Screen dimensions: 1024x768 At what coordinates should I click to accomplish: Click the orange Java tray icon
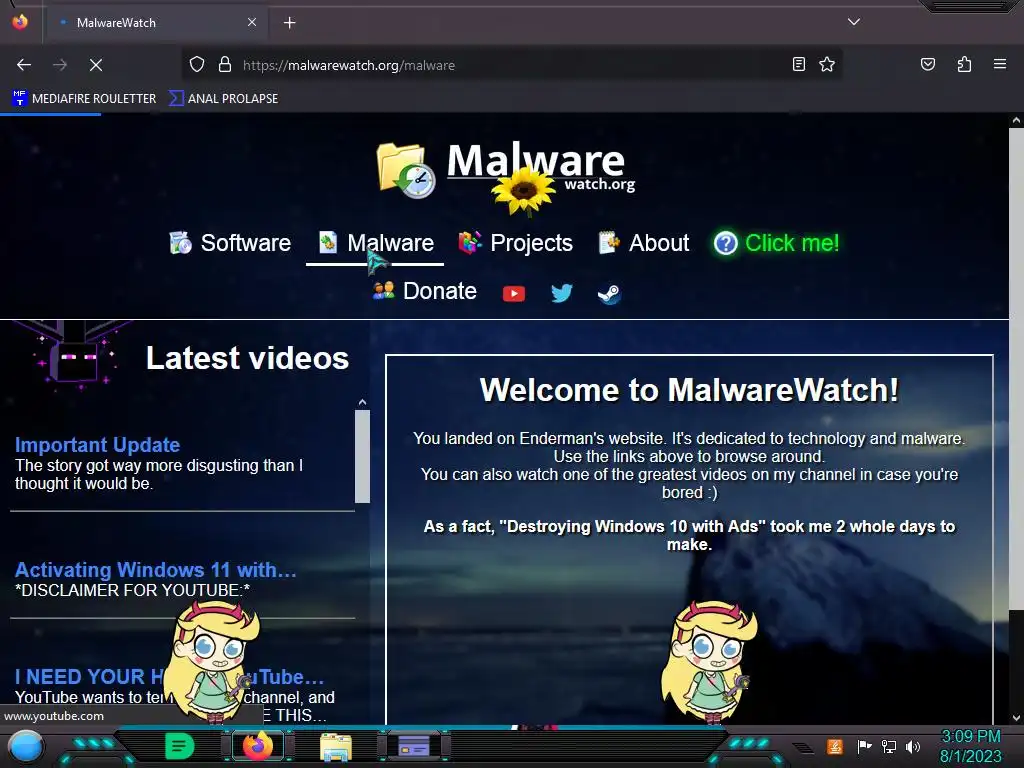834,746
